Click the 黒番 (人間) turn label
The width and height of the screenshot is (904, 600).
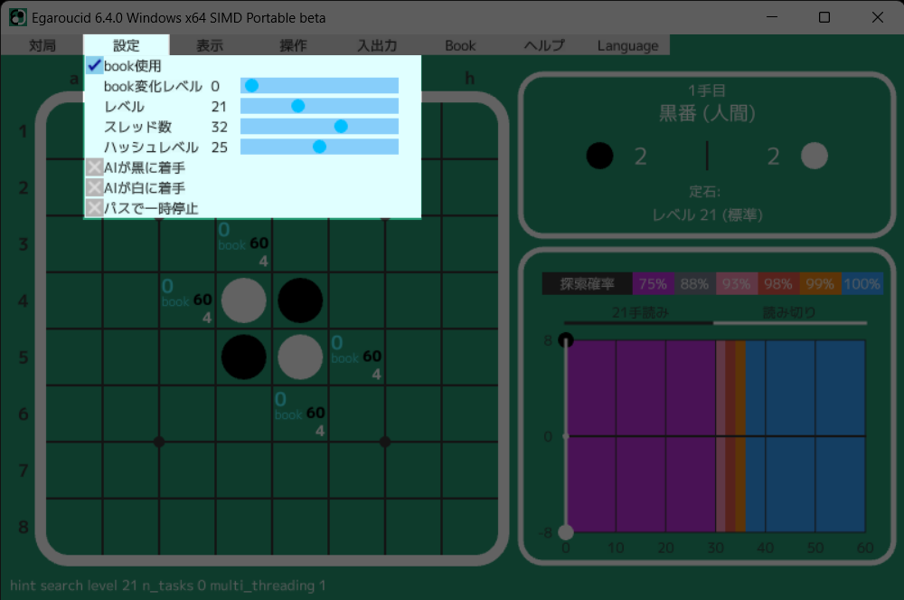pos(707,114)
